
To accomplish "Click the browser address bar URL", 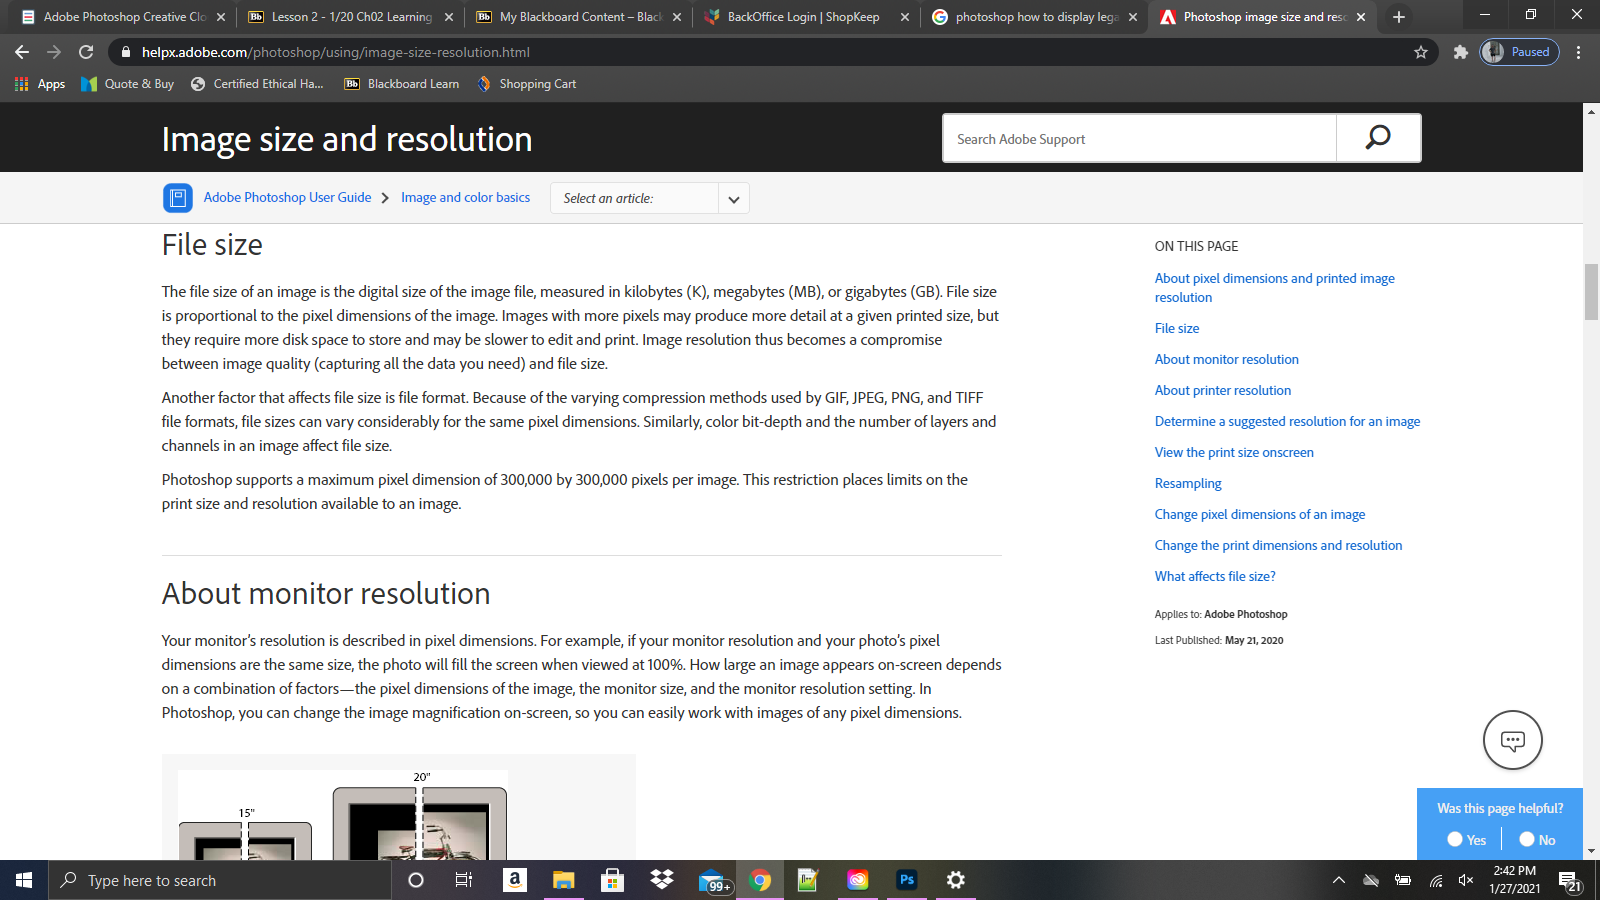I will point(336,52).
